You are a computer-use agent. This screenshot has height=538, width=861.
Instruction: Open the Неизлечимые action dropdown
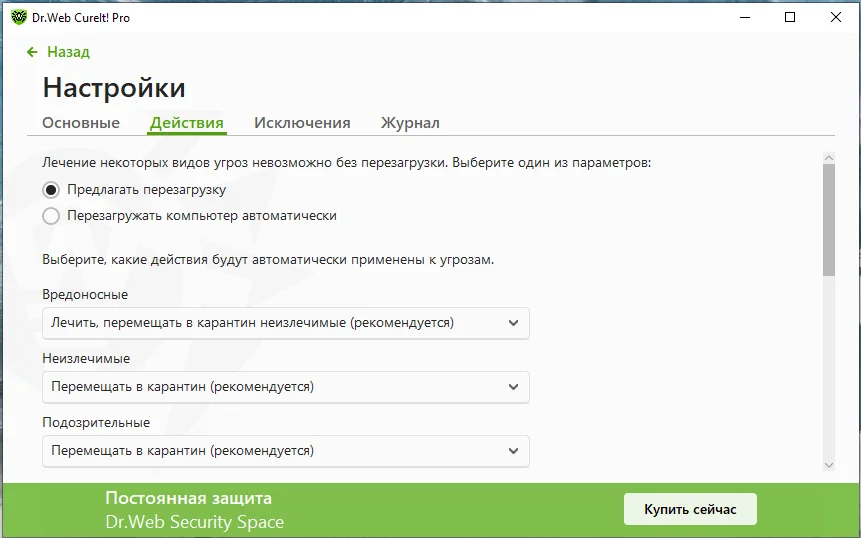pyautogui.click(x=286, y=387)
